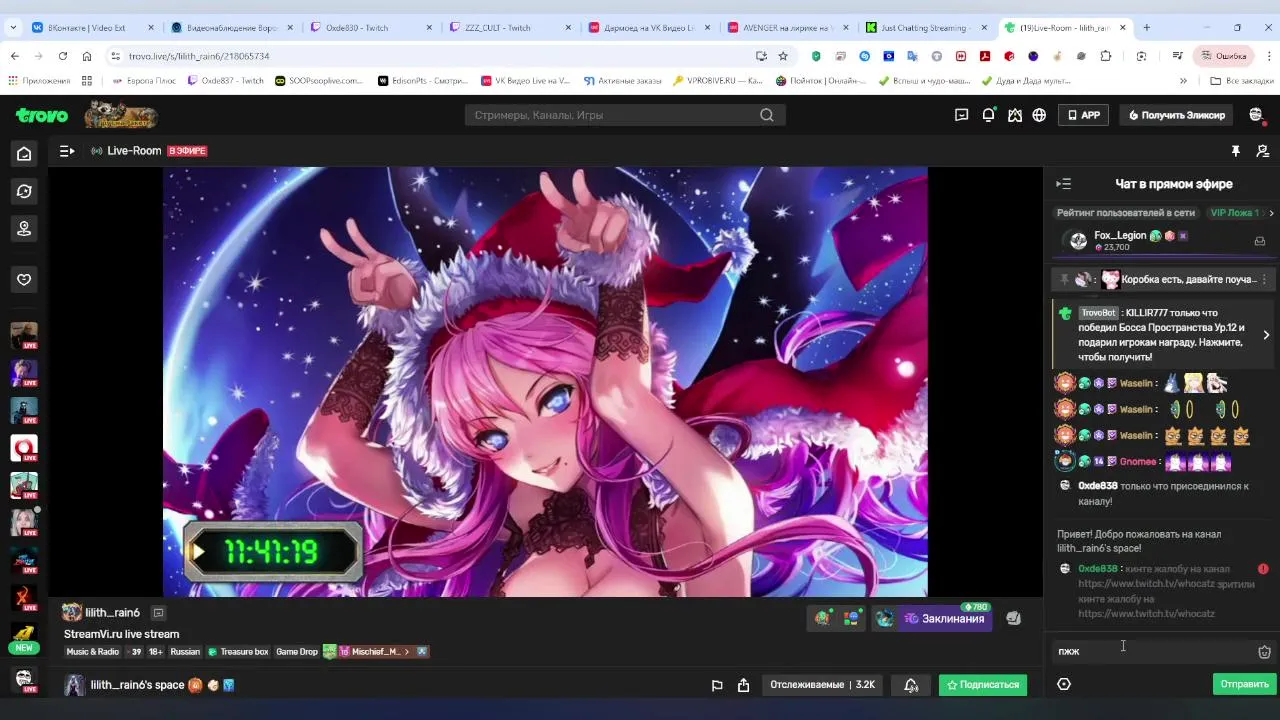Open Рейтинг пользователей в сети tab
This screenshot has width=1280, height=720.
1126,213
